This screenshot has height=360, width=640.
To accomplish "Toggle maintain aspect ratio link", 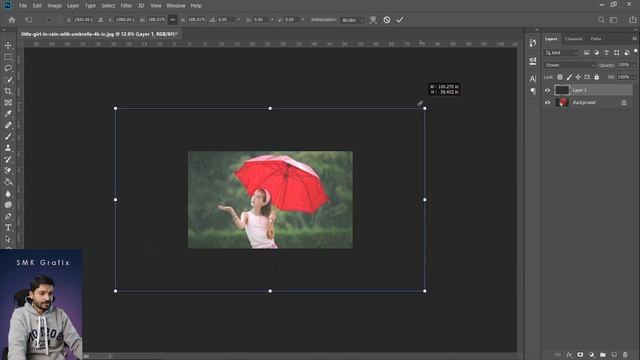I will coord(173,20).
